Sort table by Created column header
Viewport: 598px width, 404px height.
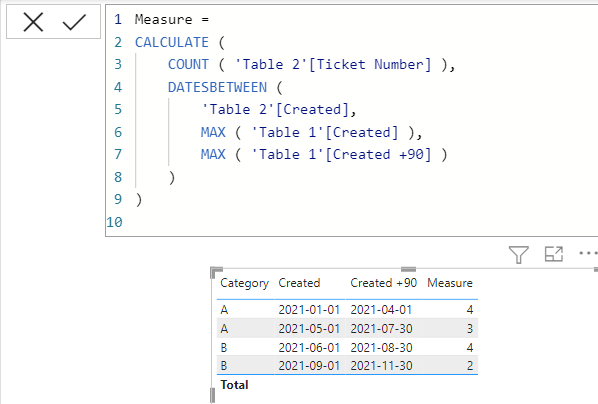coord(299,283)
